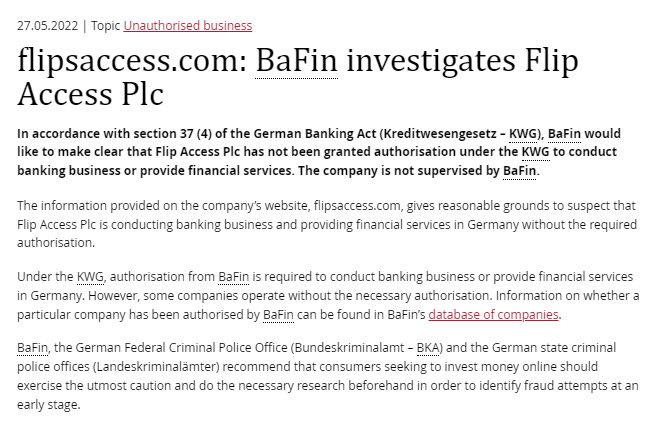Click KWG in 'authorisation under the KWG'
The height and width of the screenshot is (435, 649).
pyautogui.click(x=537, y=152)
